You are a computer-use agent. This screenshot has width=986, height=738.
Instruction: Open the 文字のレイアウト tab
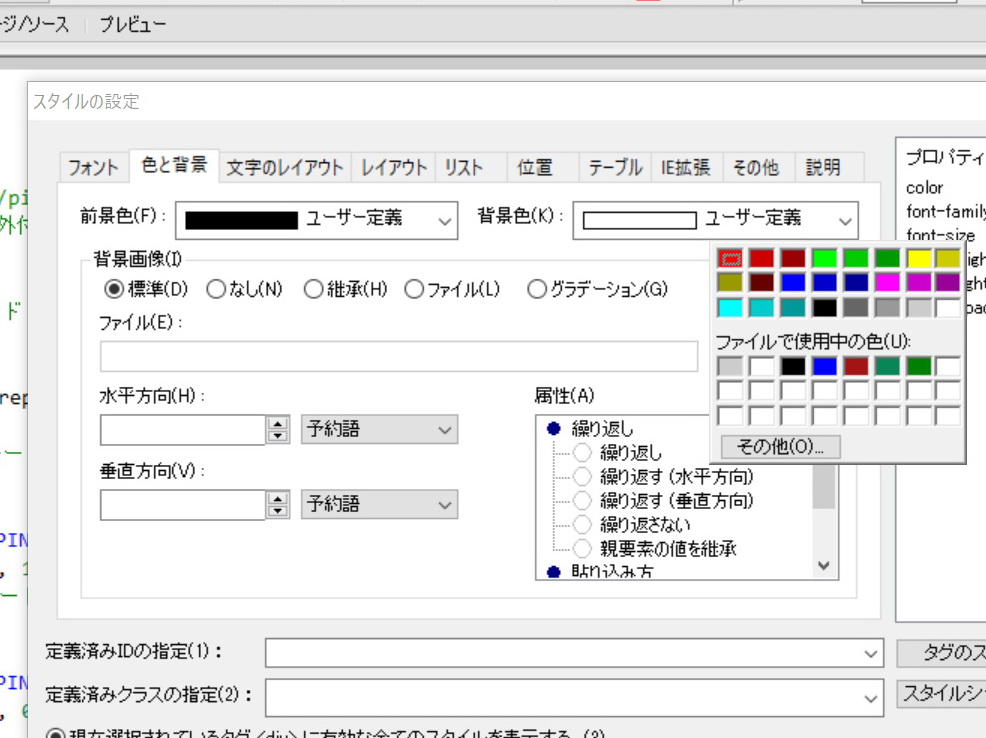(x=285, y=168)
